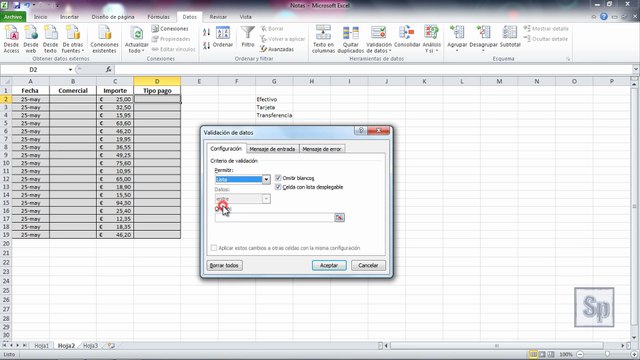Switch to the Vista ribbon tab
Viewport: 640px width, 360px height.
coord(245,17)
